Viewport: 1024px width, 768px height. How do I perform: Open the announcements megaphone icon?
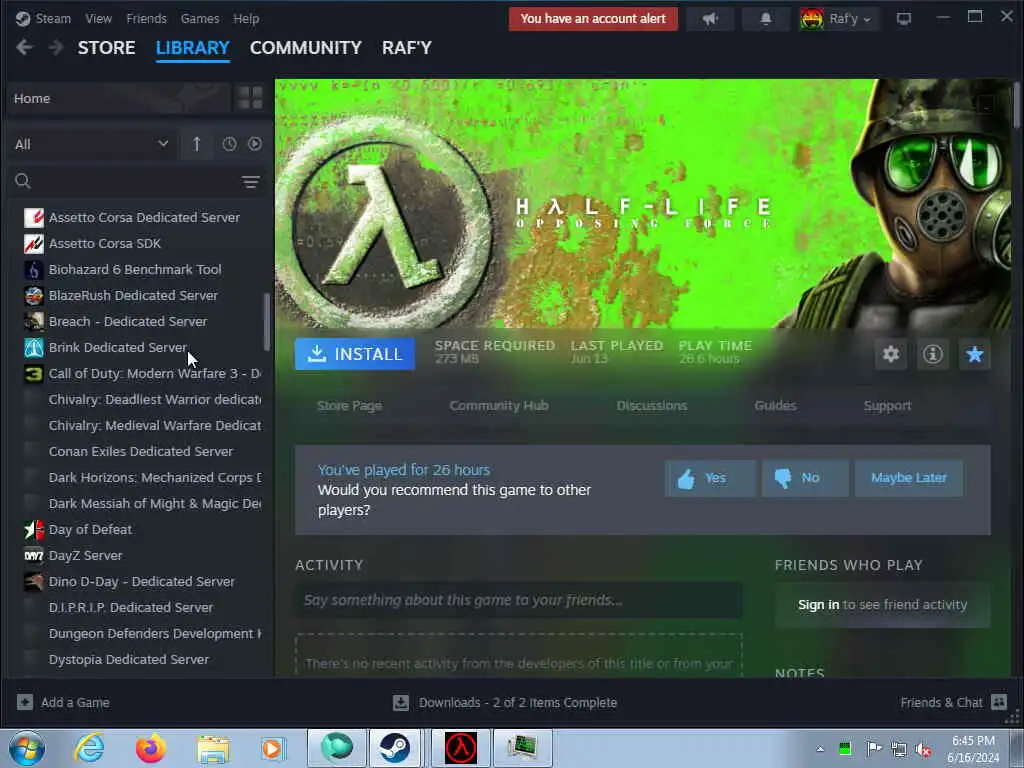710,19
